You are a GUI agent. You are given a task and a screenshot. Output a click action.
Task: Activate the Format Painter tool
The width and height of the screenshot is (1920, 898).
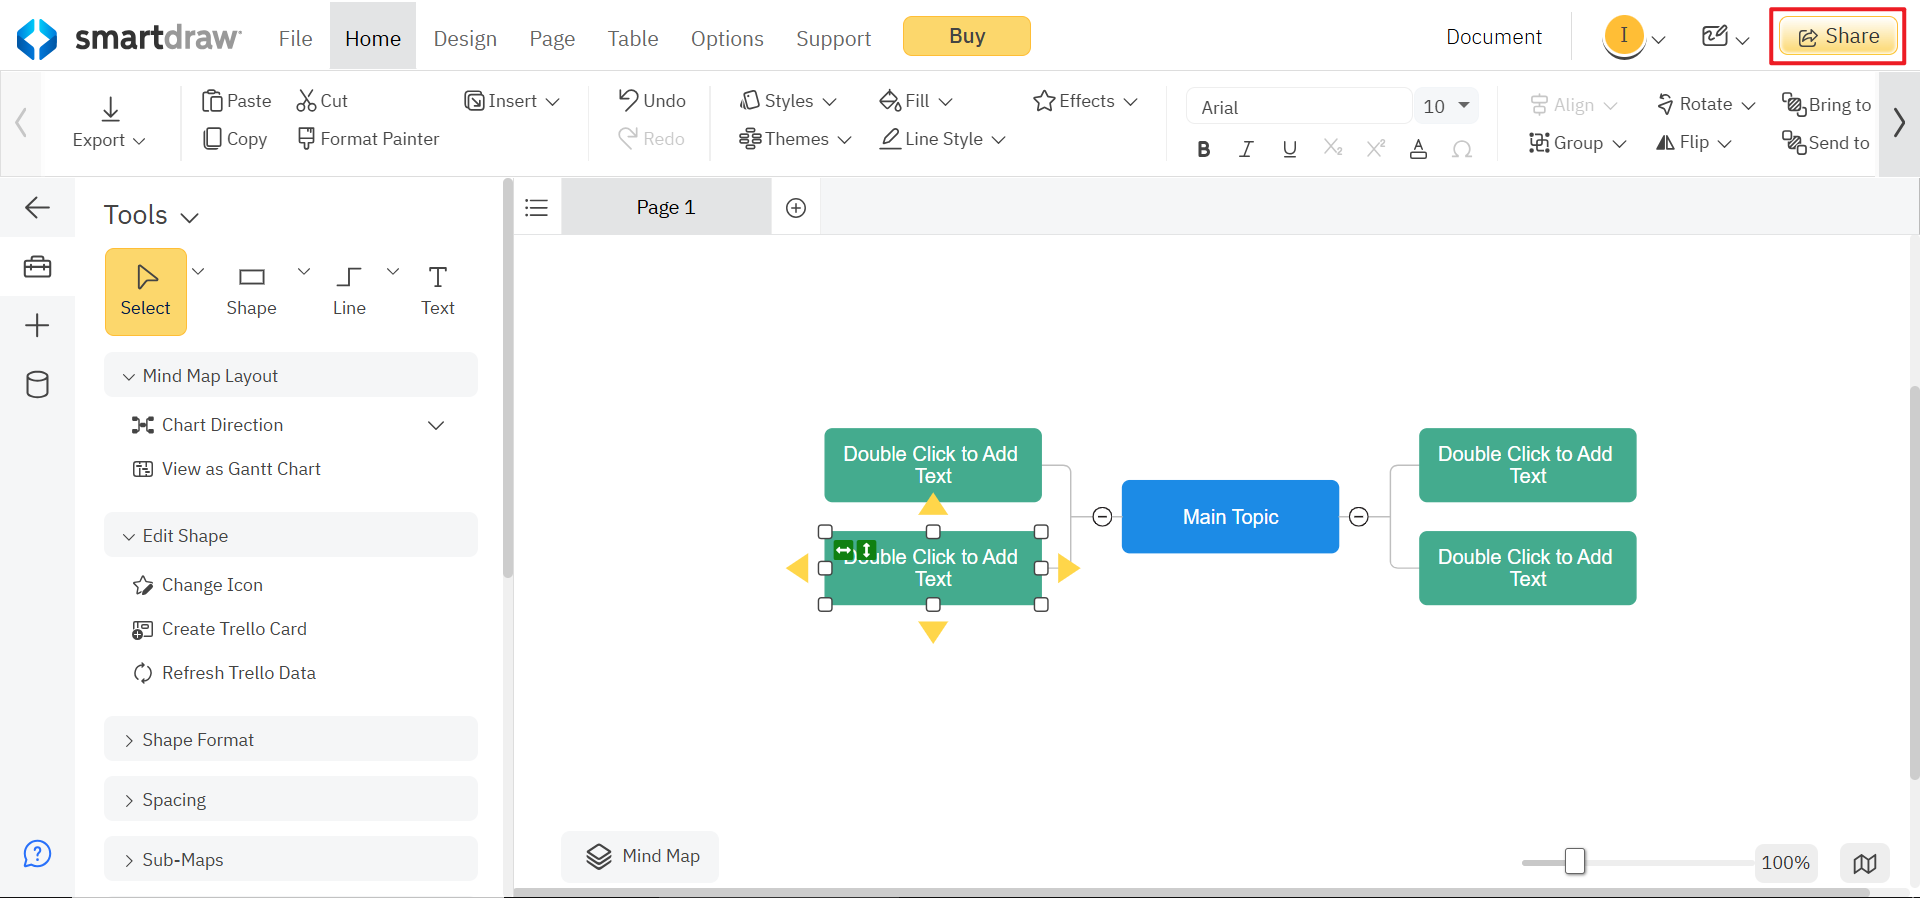click(x=368, y=139)
